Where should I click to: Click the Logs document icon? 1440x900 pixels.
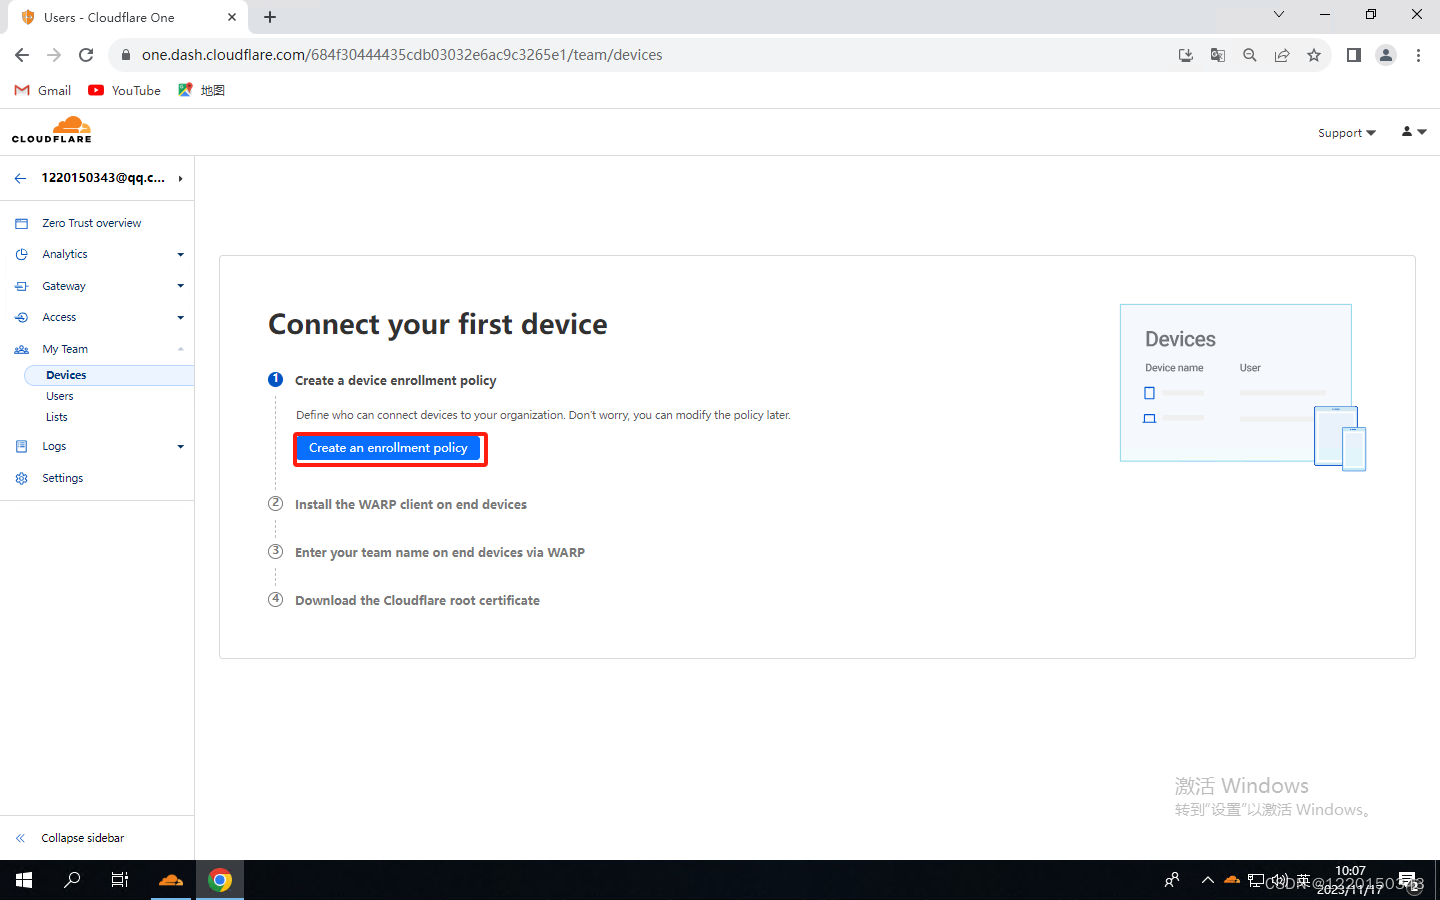tap(21, 446)
